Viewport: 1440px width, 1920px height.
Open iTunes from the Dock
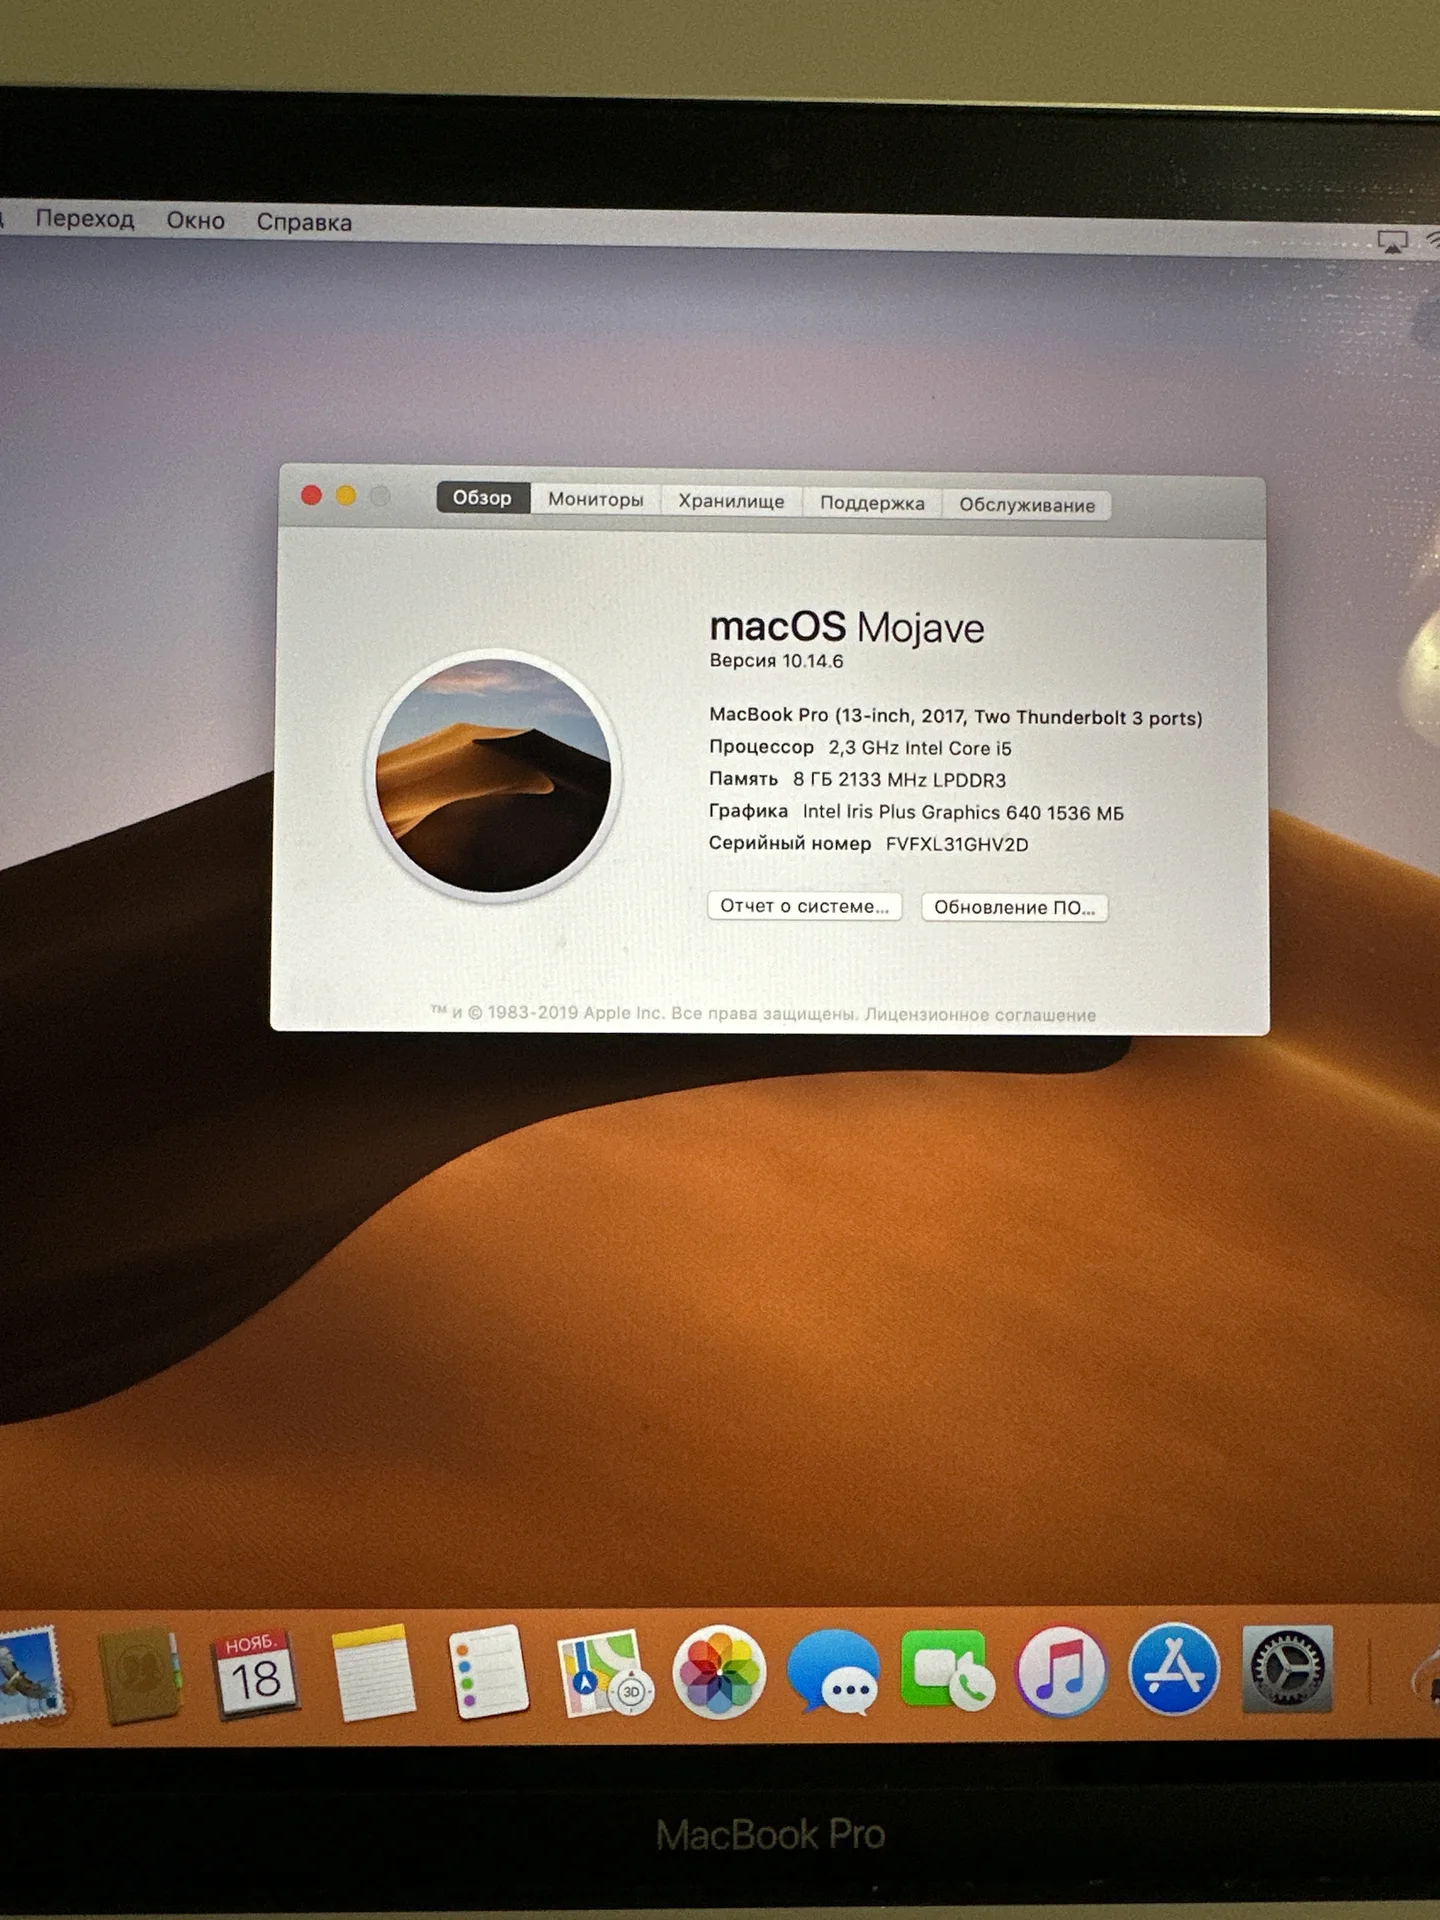coord(1061,1670)
